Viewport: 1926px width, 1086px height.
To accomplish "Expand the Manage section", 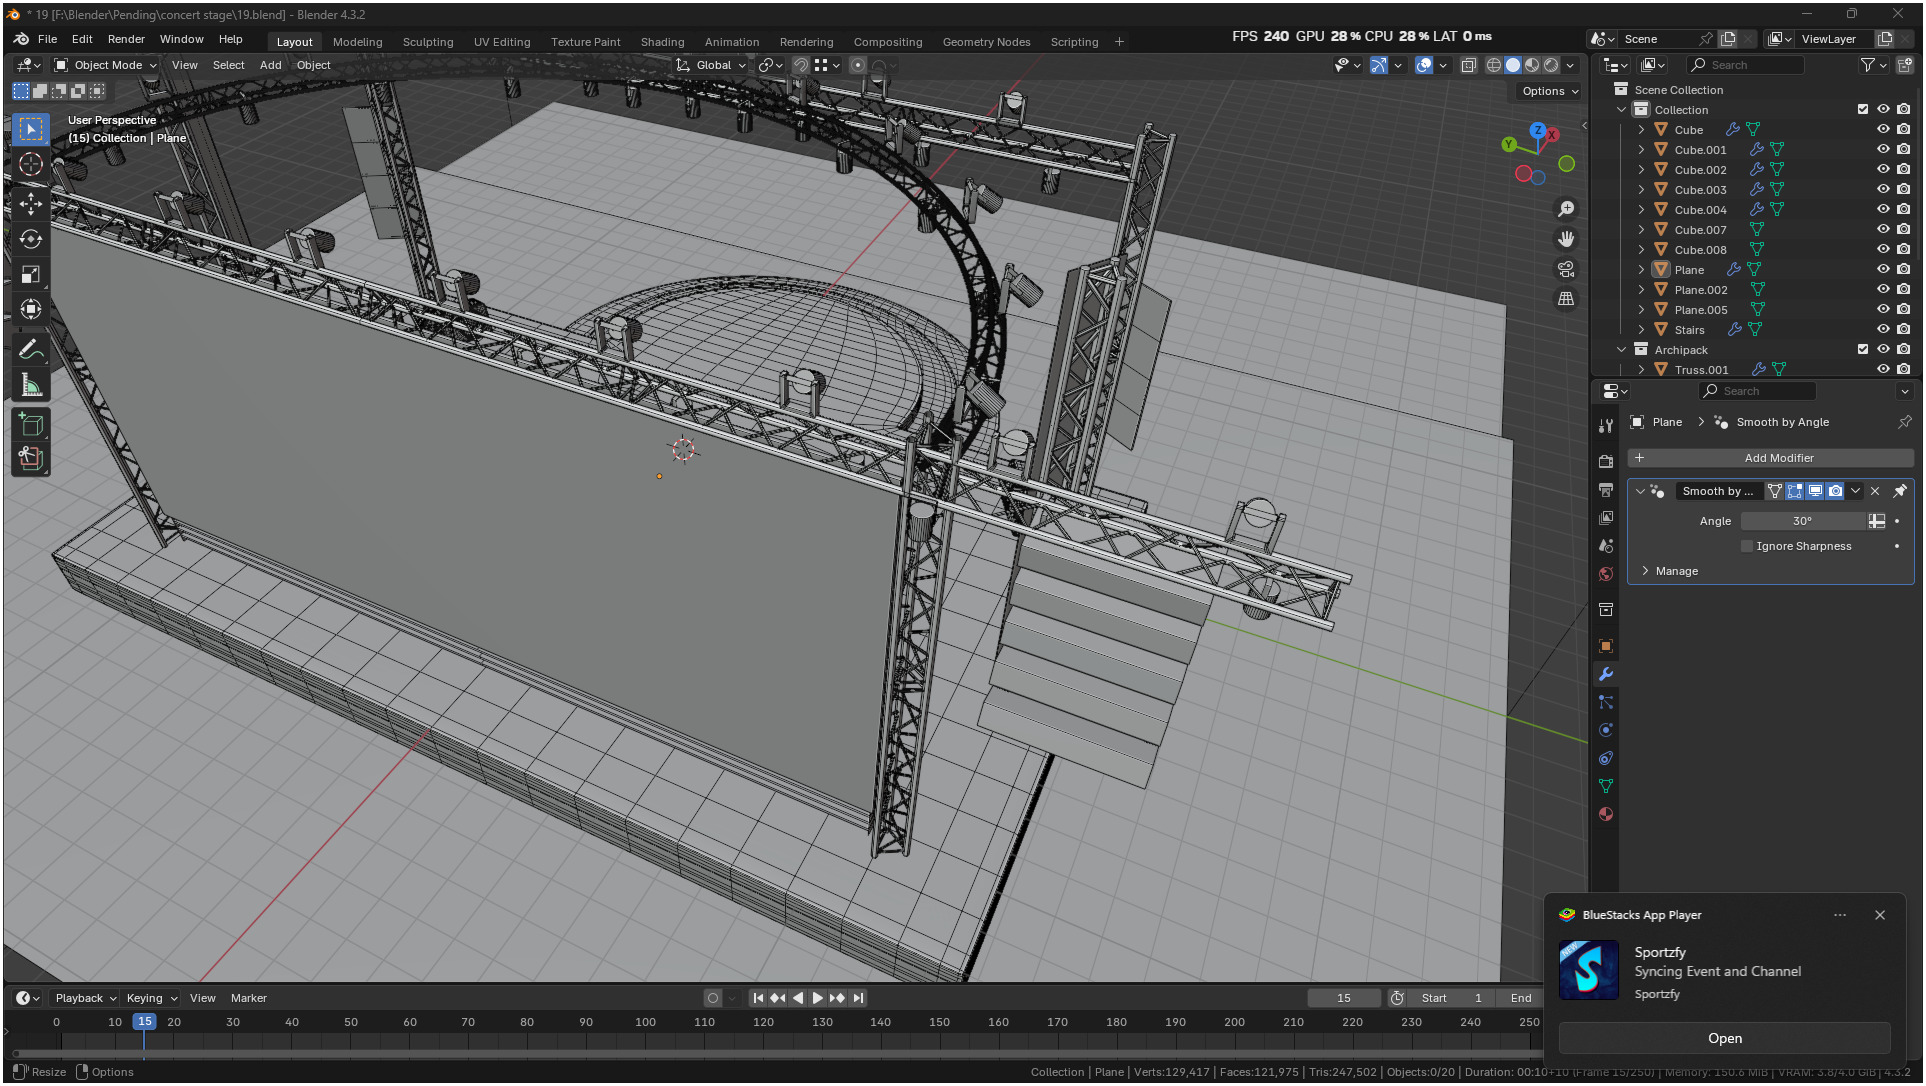I will click(1646, 571).
